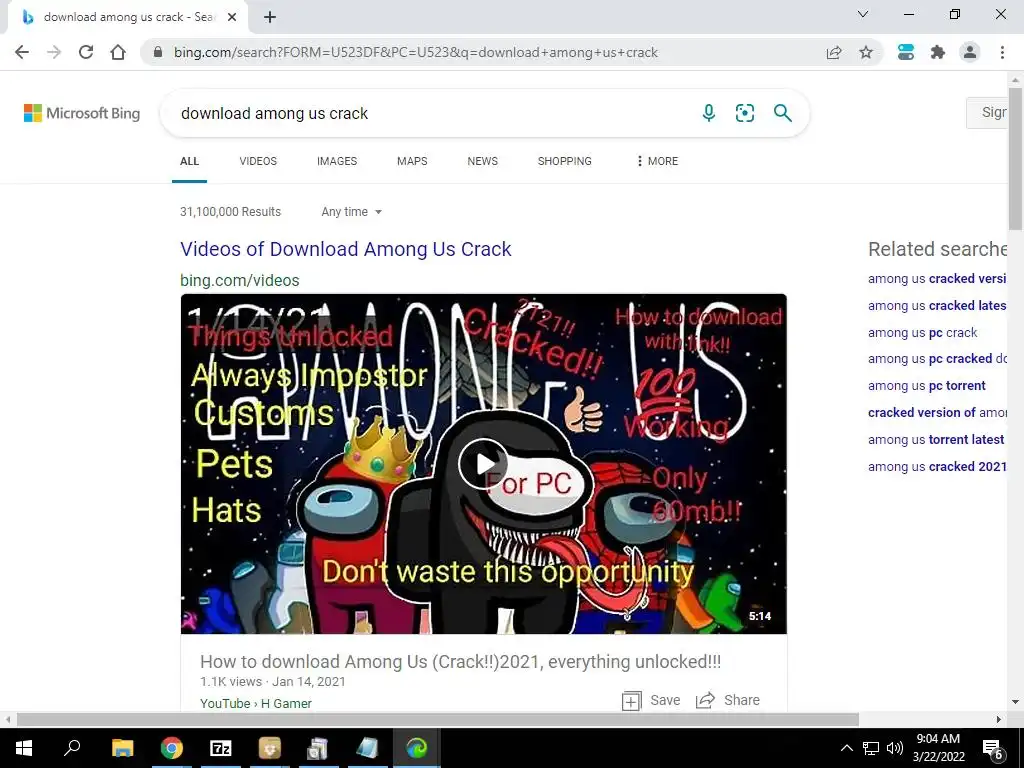Close the 'download among us crack' tab

tap(232, 18)
